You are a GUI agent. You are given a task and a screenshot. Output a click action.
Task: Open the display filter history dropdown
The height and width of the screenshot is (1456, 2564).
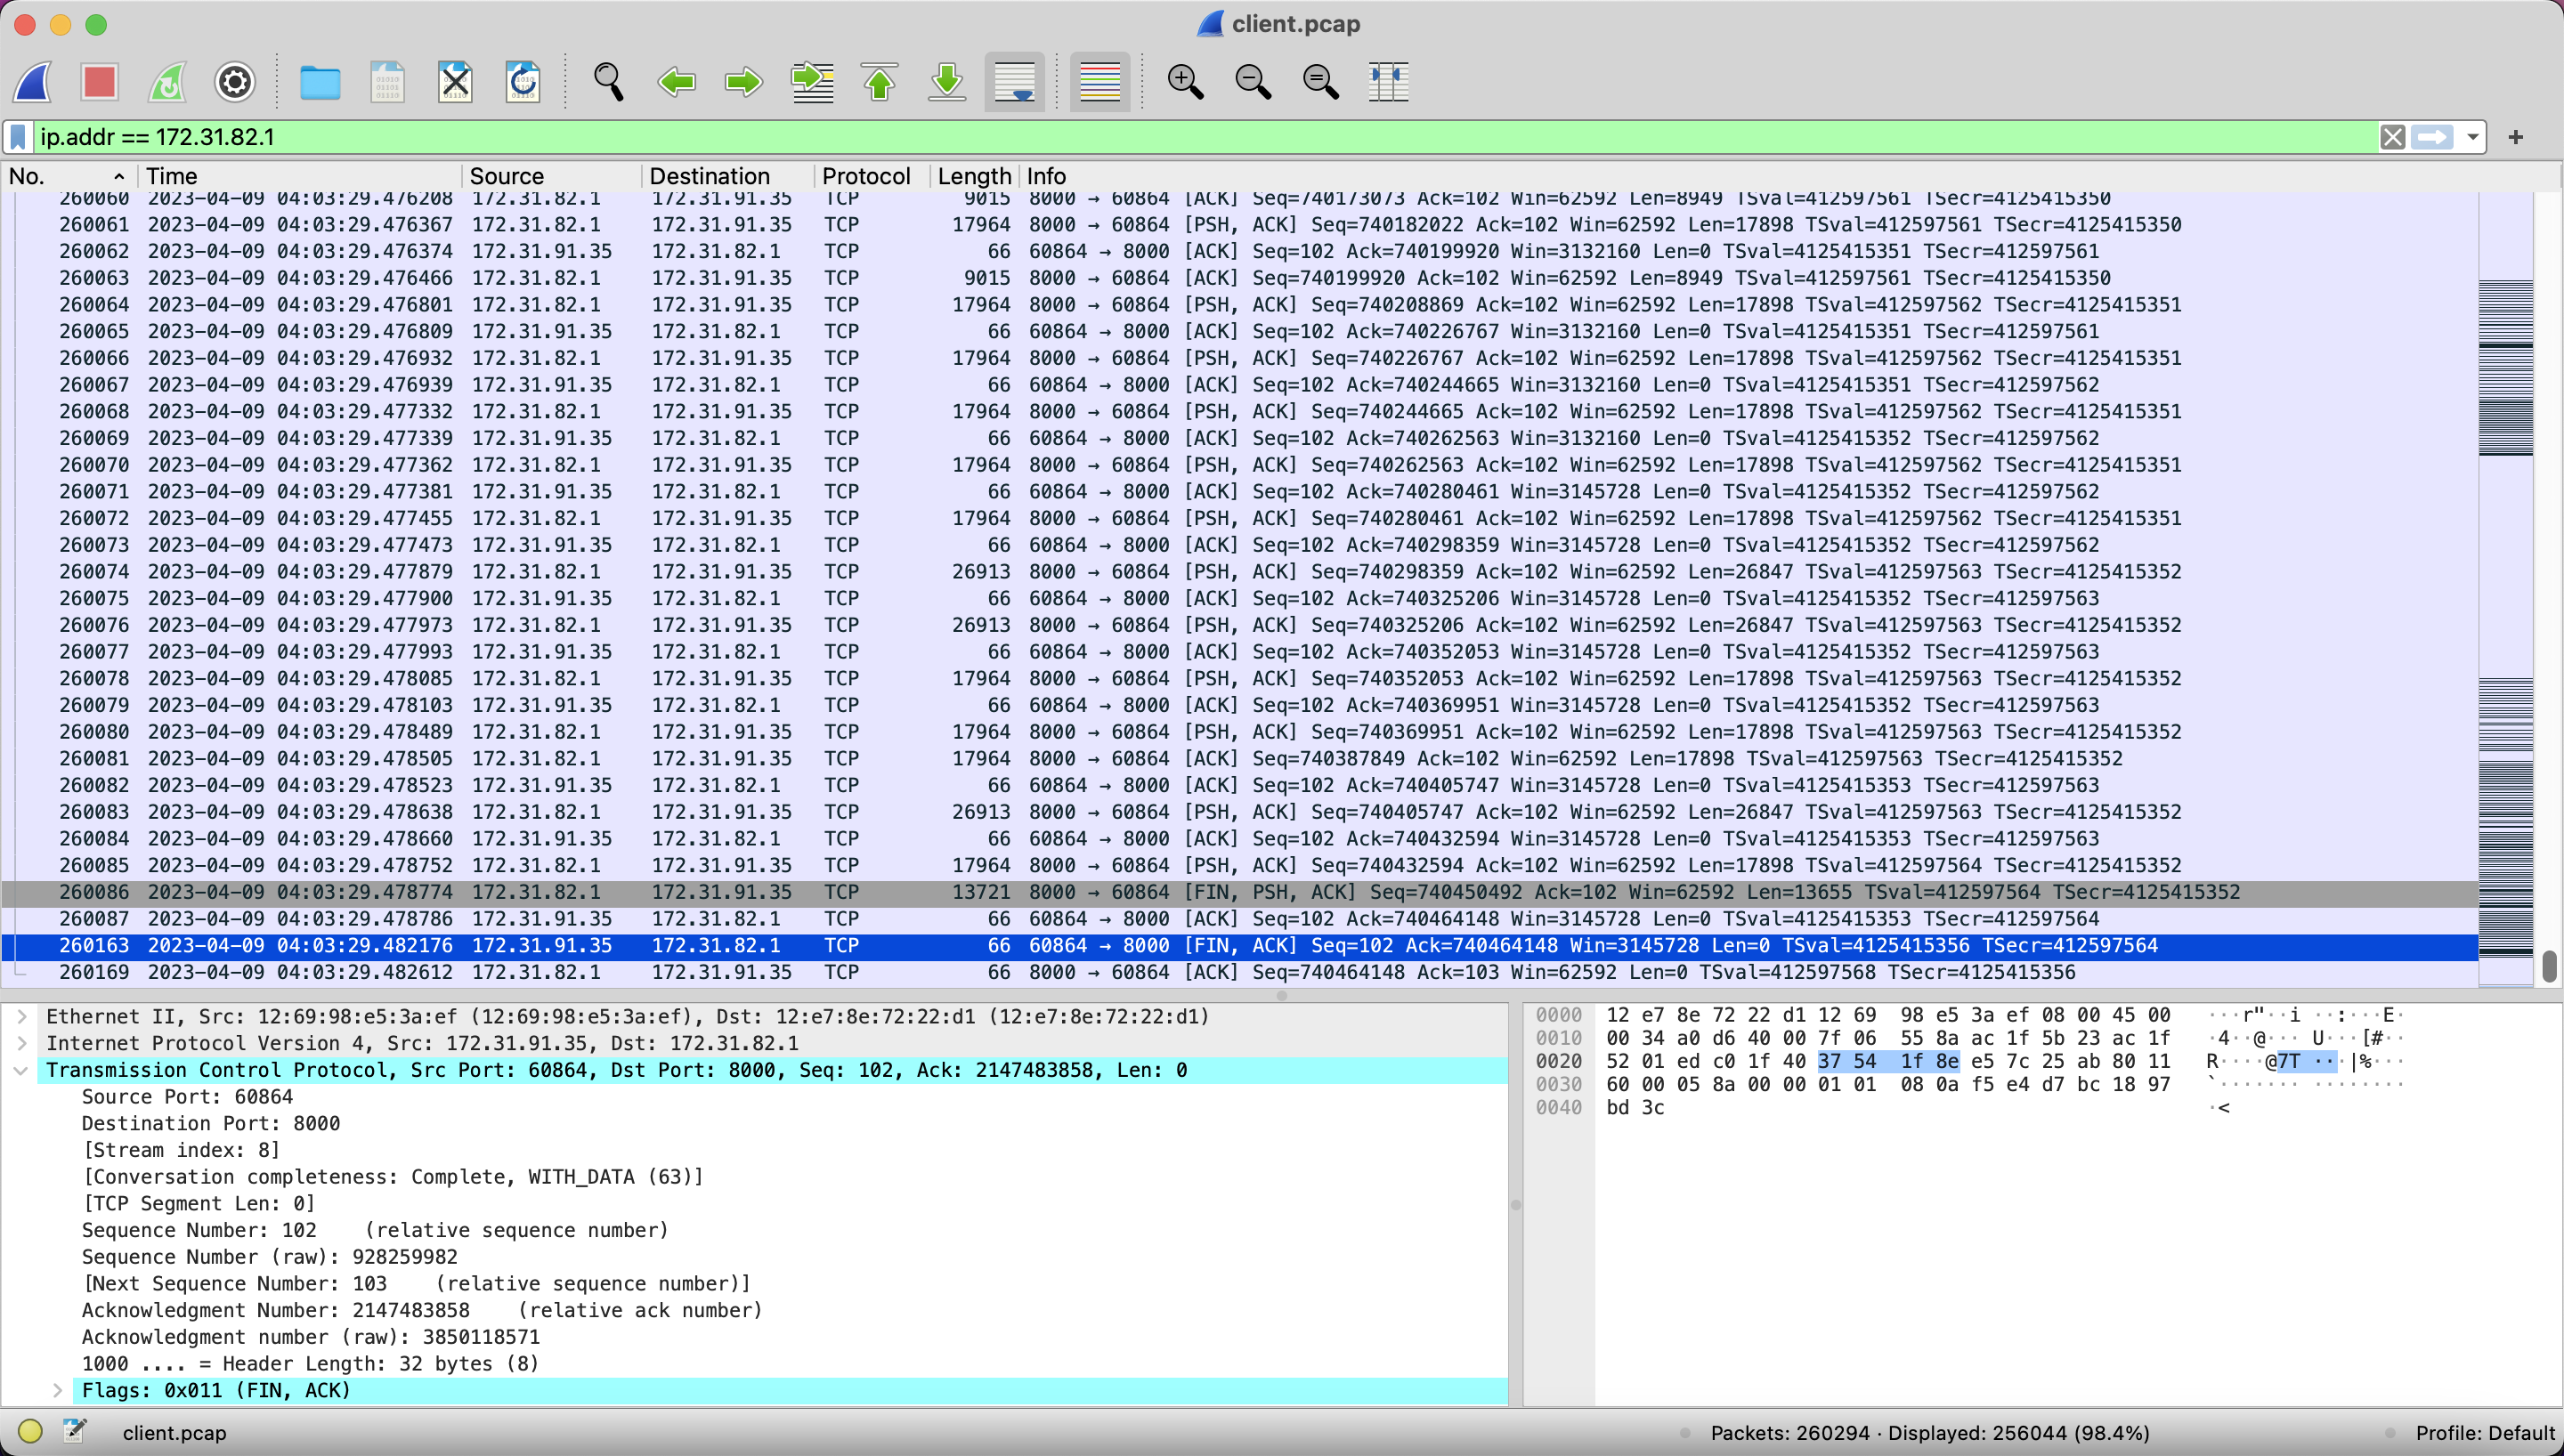coord(2472,137)
